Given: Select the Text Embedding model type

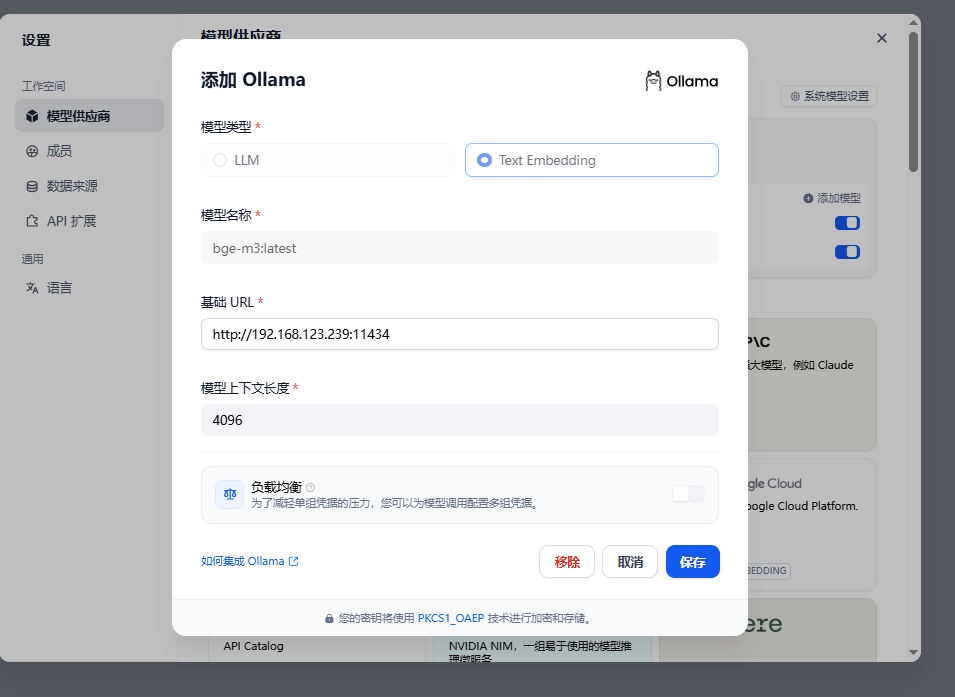Looking at the screenshot, I should (591, 160).
